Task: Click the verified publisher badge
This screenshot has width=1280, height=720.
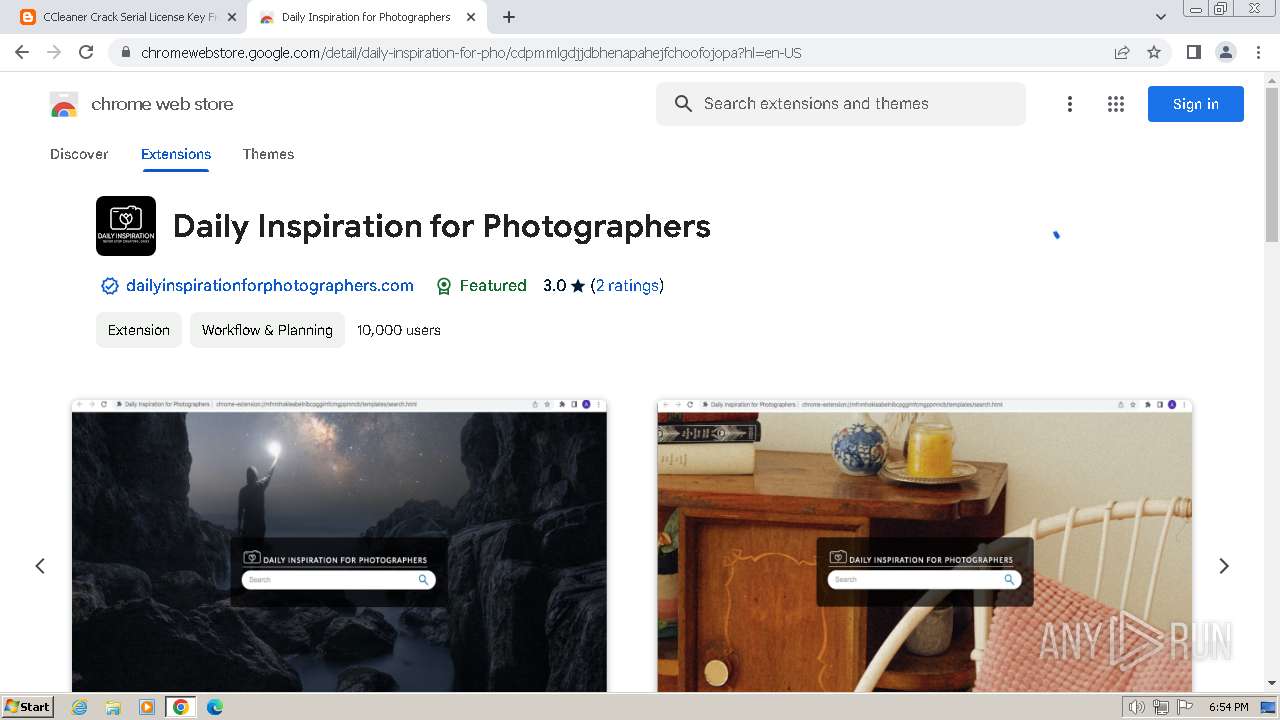Action: click(110, 286)
